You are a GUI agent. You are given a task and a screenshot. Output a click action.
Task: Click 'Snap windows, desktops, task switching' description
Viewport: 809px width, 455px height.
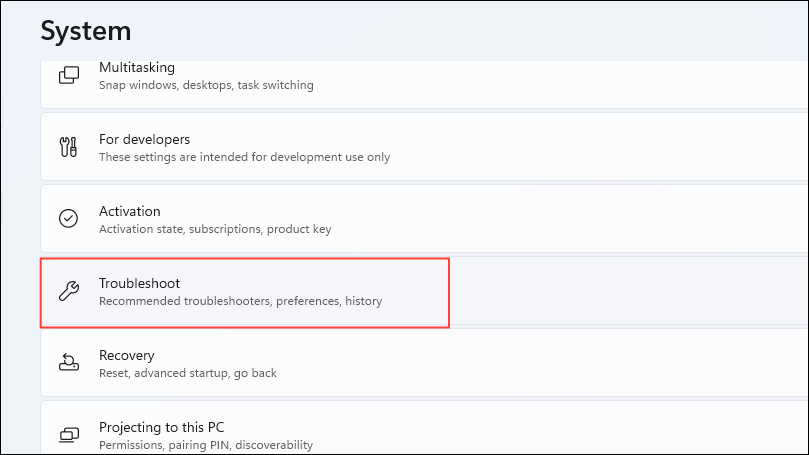tap(206, 85)
